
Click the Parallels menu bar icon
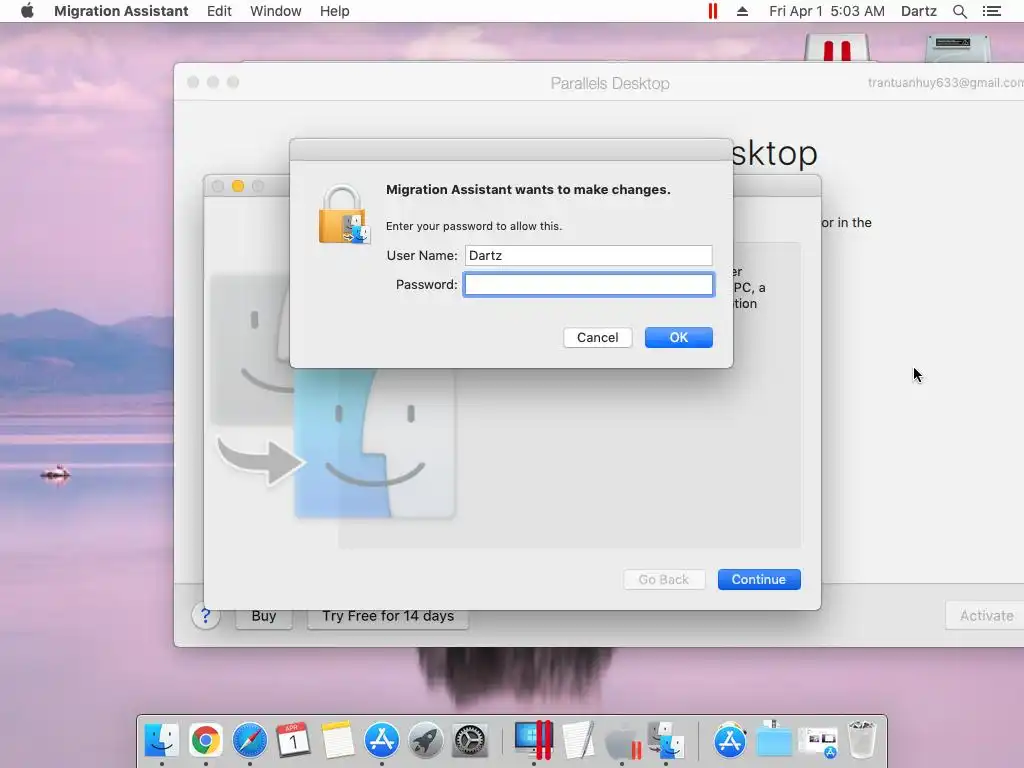point(712,11)
